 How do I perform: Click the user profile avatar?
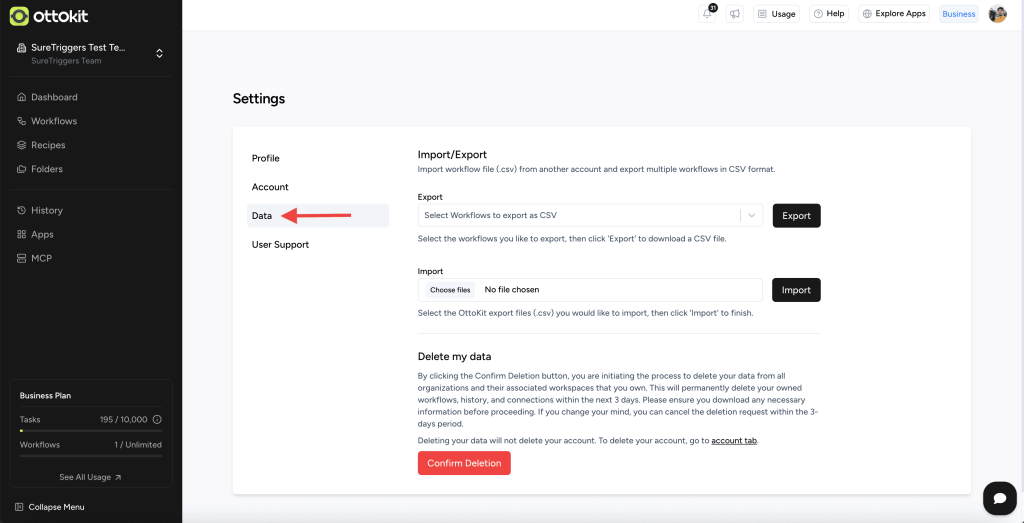(997, 14)
